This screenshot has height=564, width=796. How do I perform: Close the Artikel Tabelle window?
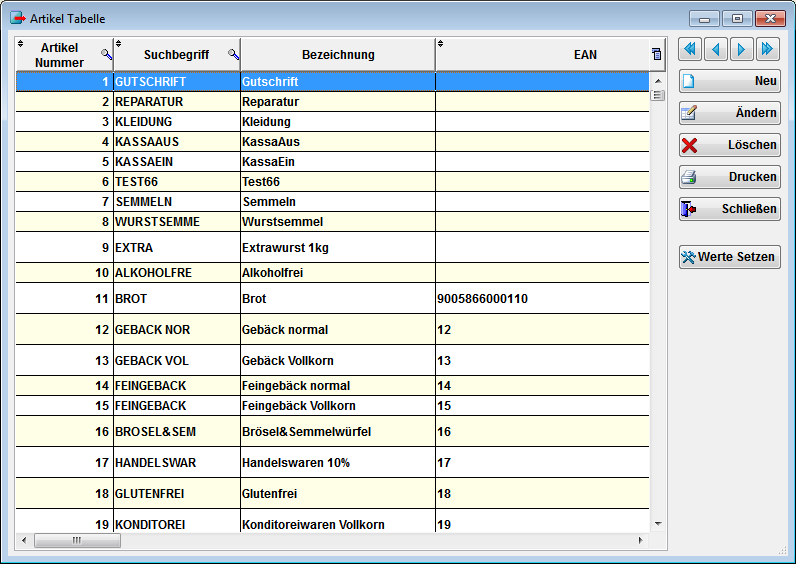point(770,19)
